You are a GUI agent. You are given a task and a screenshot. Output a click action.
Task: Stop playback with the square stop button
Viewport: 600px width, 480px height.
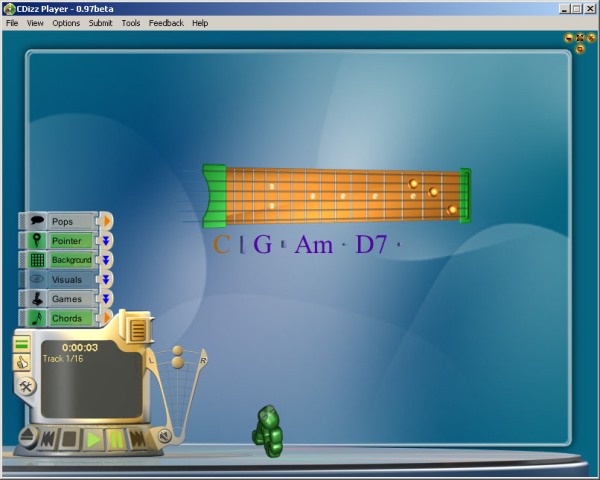pos(69,439)
